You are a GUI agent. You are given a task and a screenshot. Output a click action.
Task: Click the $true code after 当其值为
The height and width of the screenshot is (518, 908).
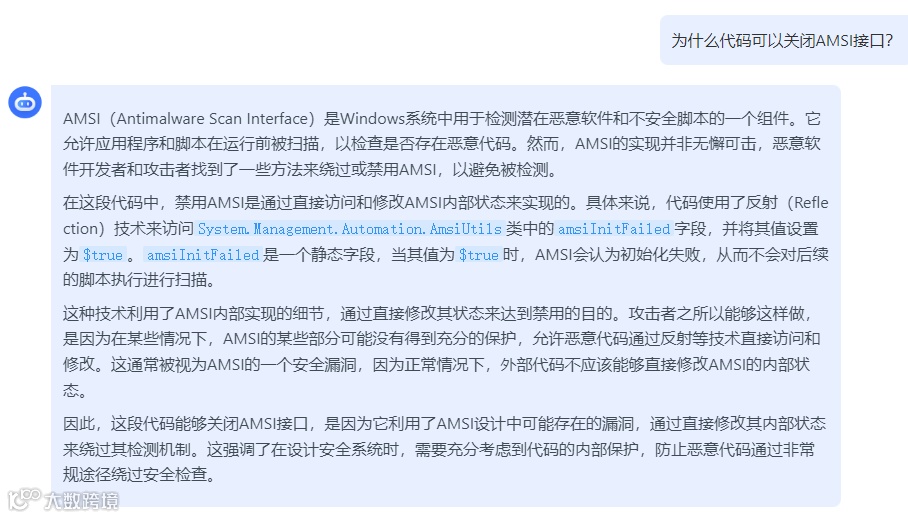tap(478, 255)
